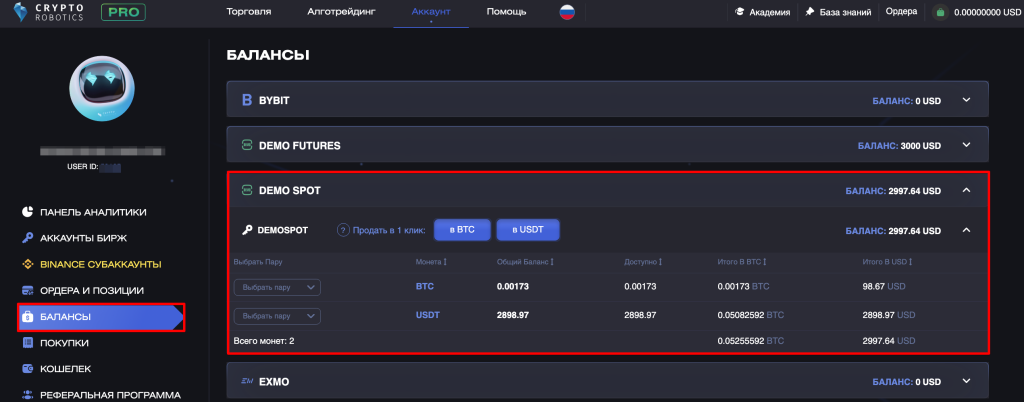Sort by Монета column
The image size is (1024, 402).
[x=431, y=262]
